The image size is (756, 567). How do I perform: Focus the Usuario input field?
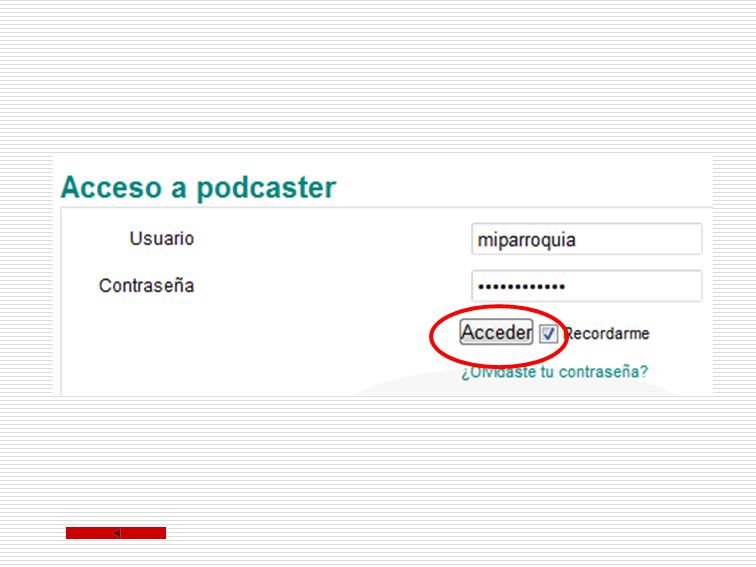tap(586, 239)
